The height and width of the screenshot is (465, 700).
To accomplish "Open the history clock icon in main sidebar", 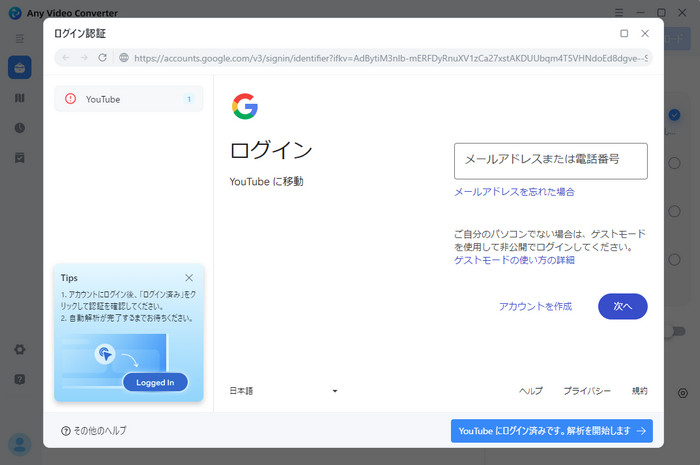I will (x=20, y=128).
